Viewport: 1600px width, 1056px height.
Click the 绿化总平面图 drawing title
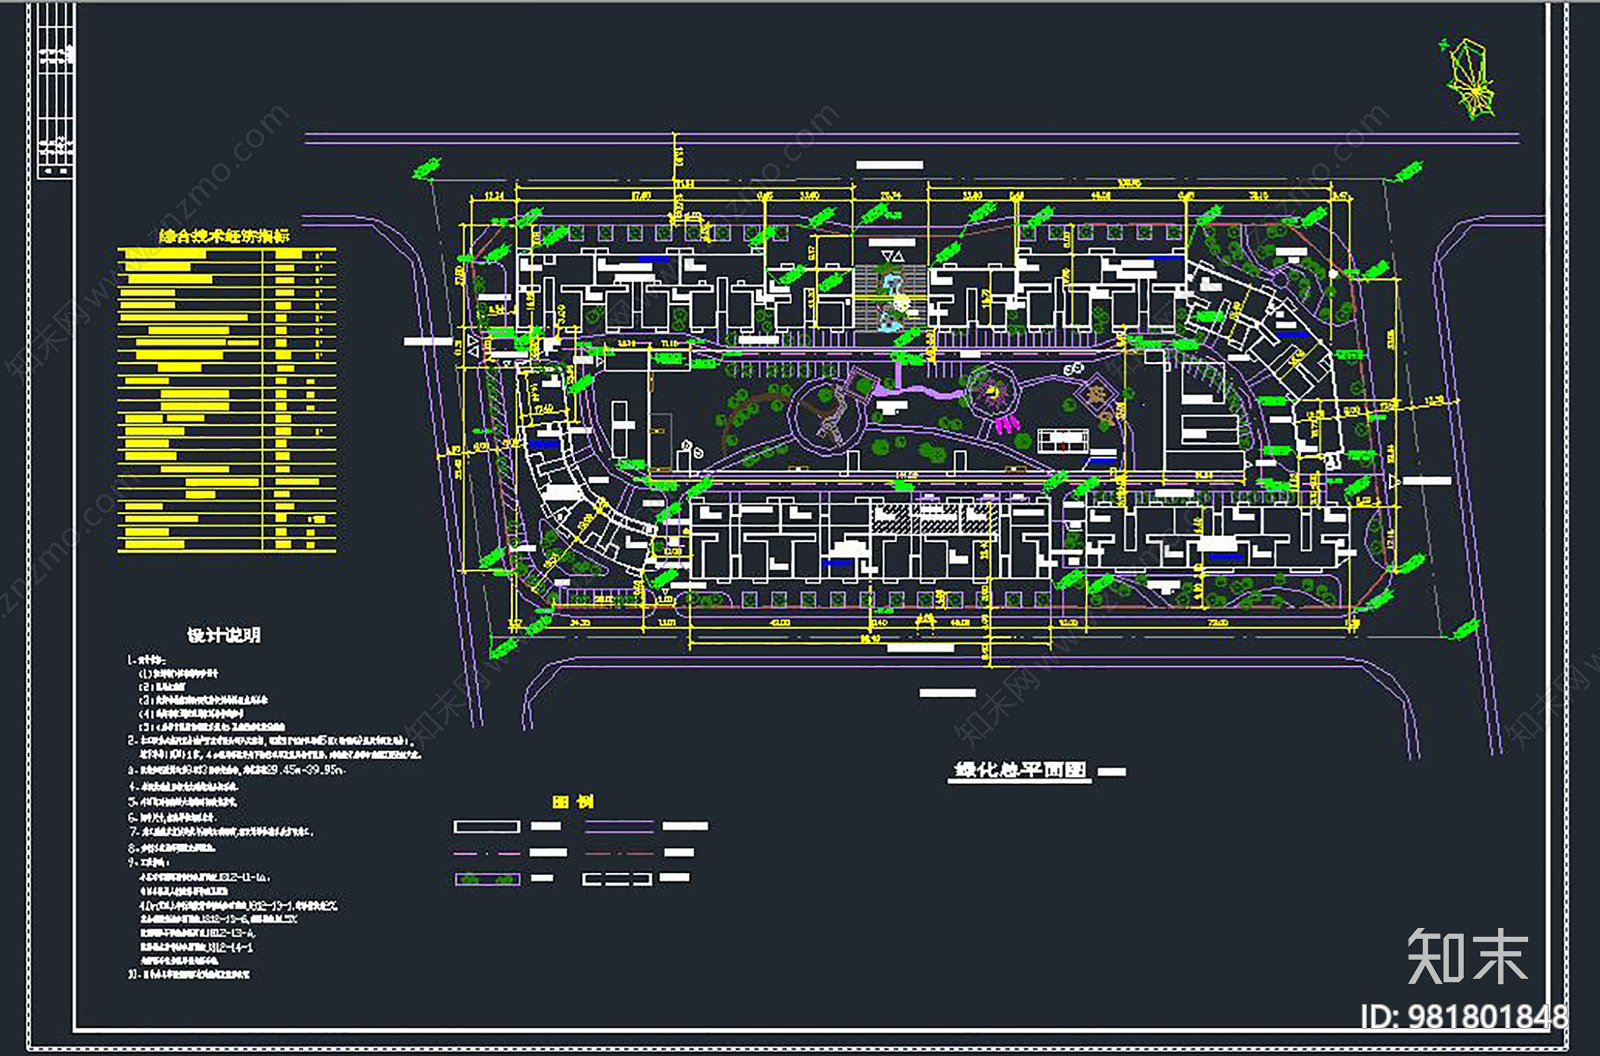pos(1020,770)
